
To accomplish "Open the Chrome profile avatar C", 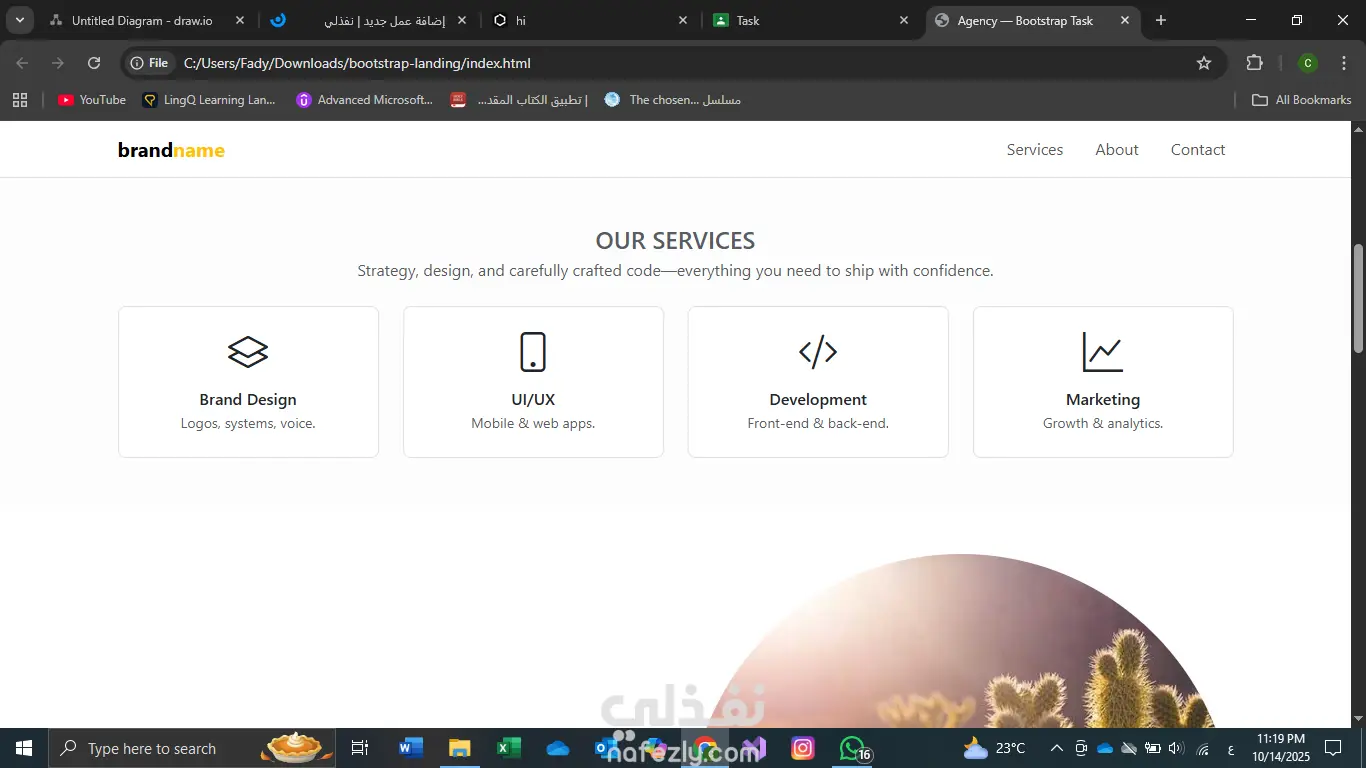I will pos(1307,63).
